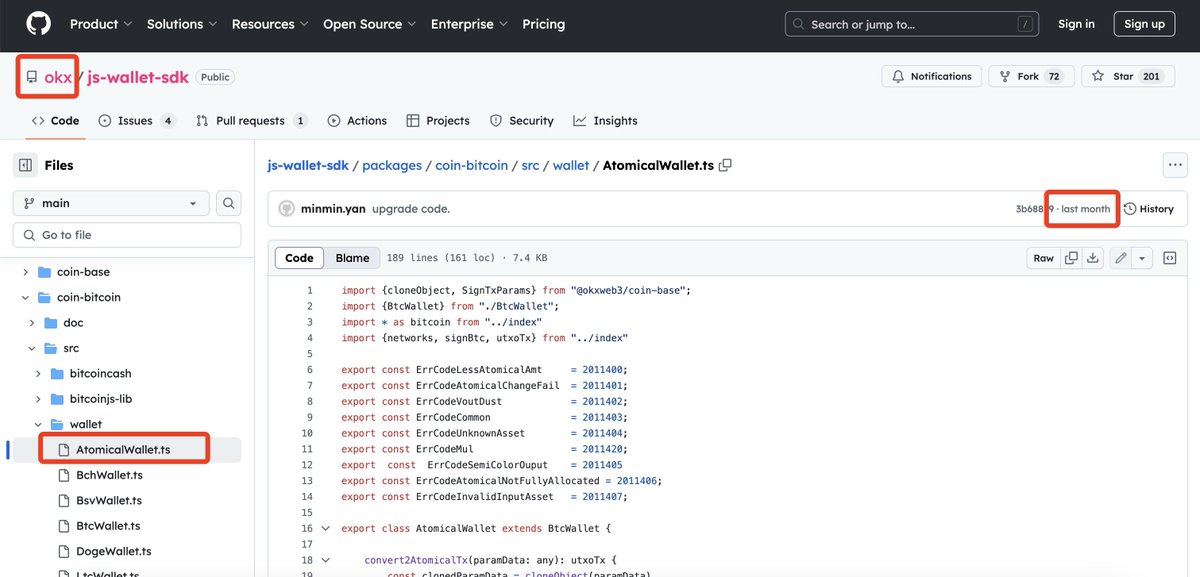Open the Solutions menu
The width and height of the screenshot is (1200, 577).
[x=181, y=24]
